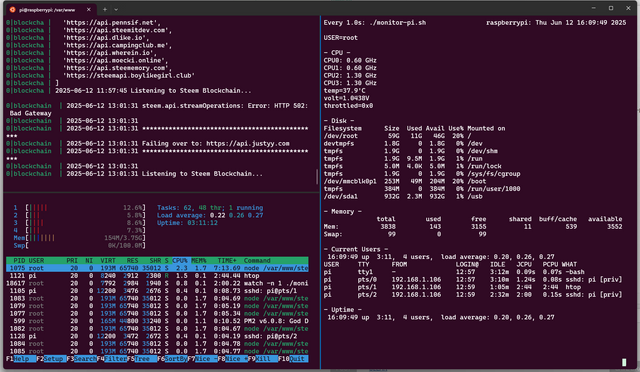
Task: Open the F6 SortBy menu in htop
Action: coord(172,359)
